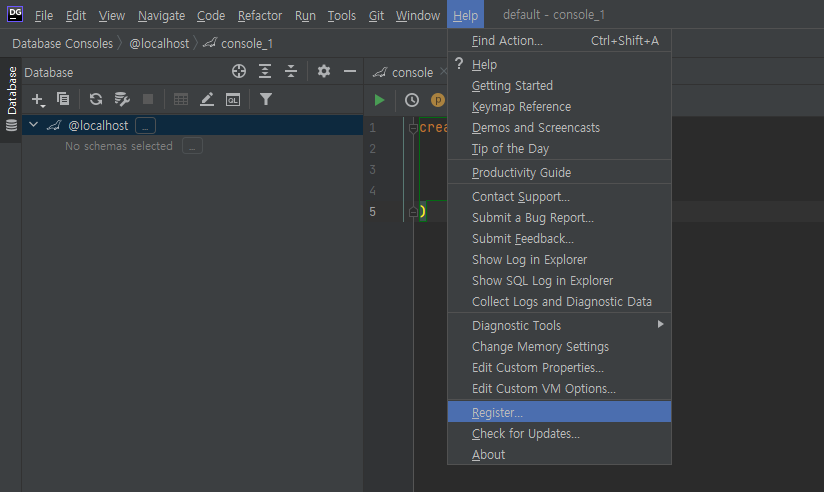Click the ellipsis beside No schemas selected
The image size is (824, 492).
tap(192, 146)
